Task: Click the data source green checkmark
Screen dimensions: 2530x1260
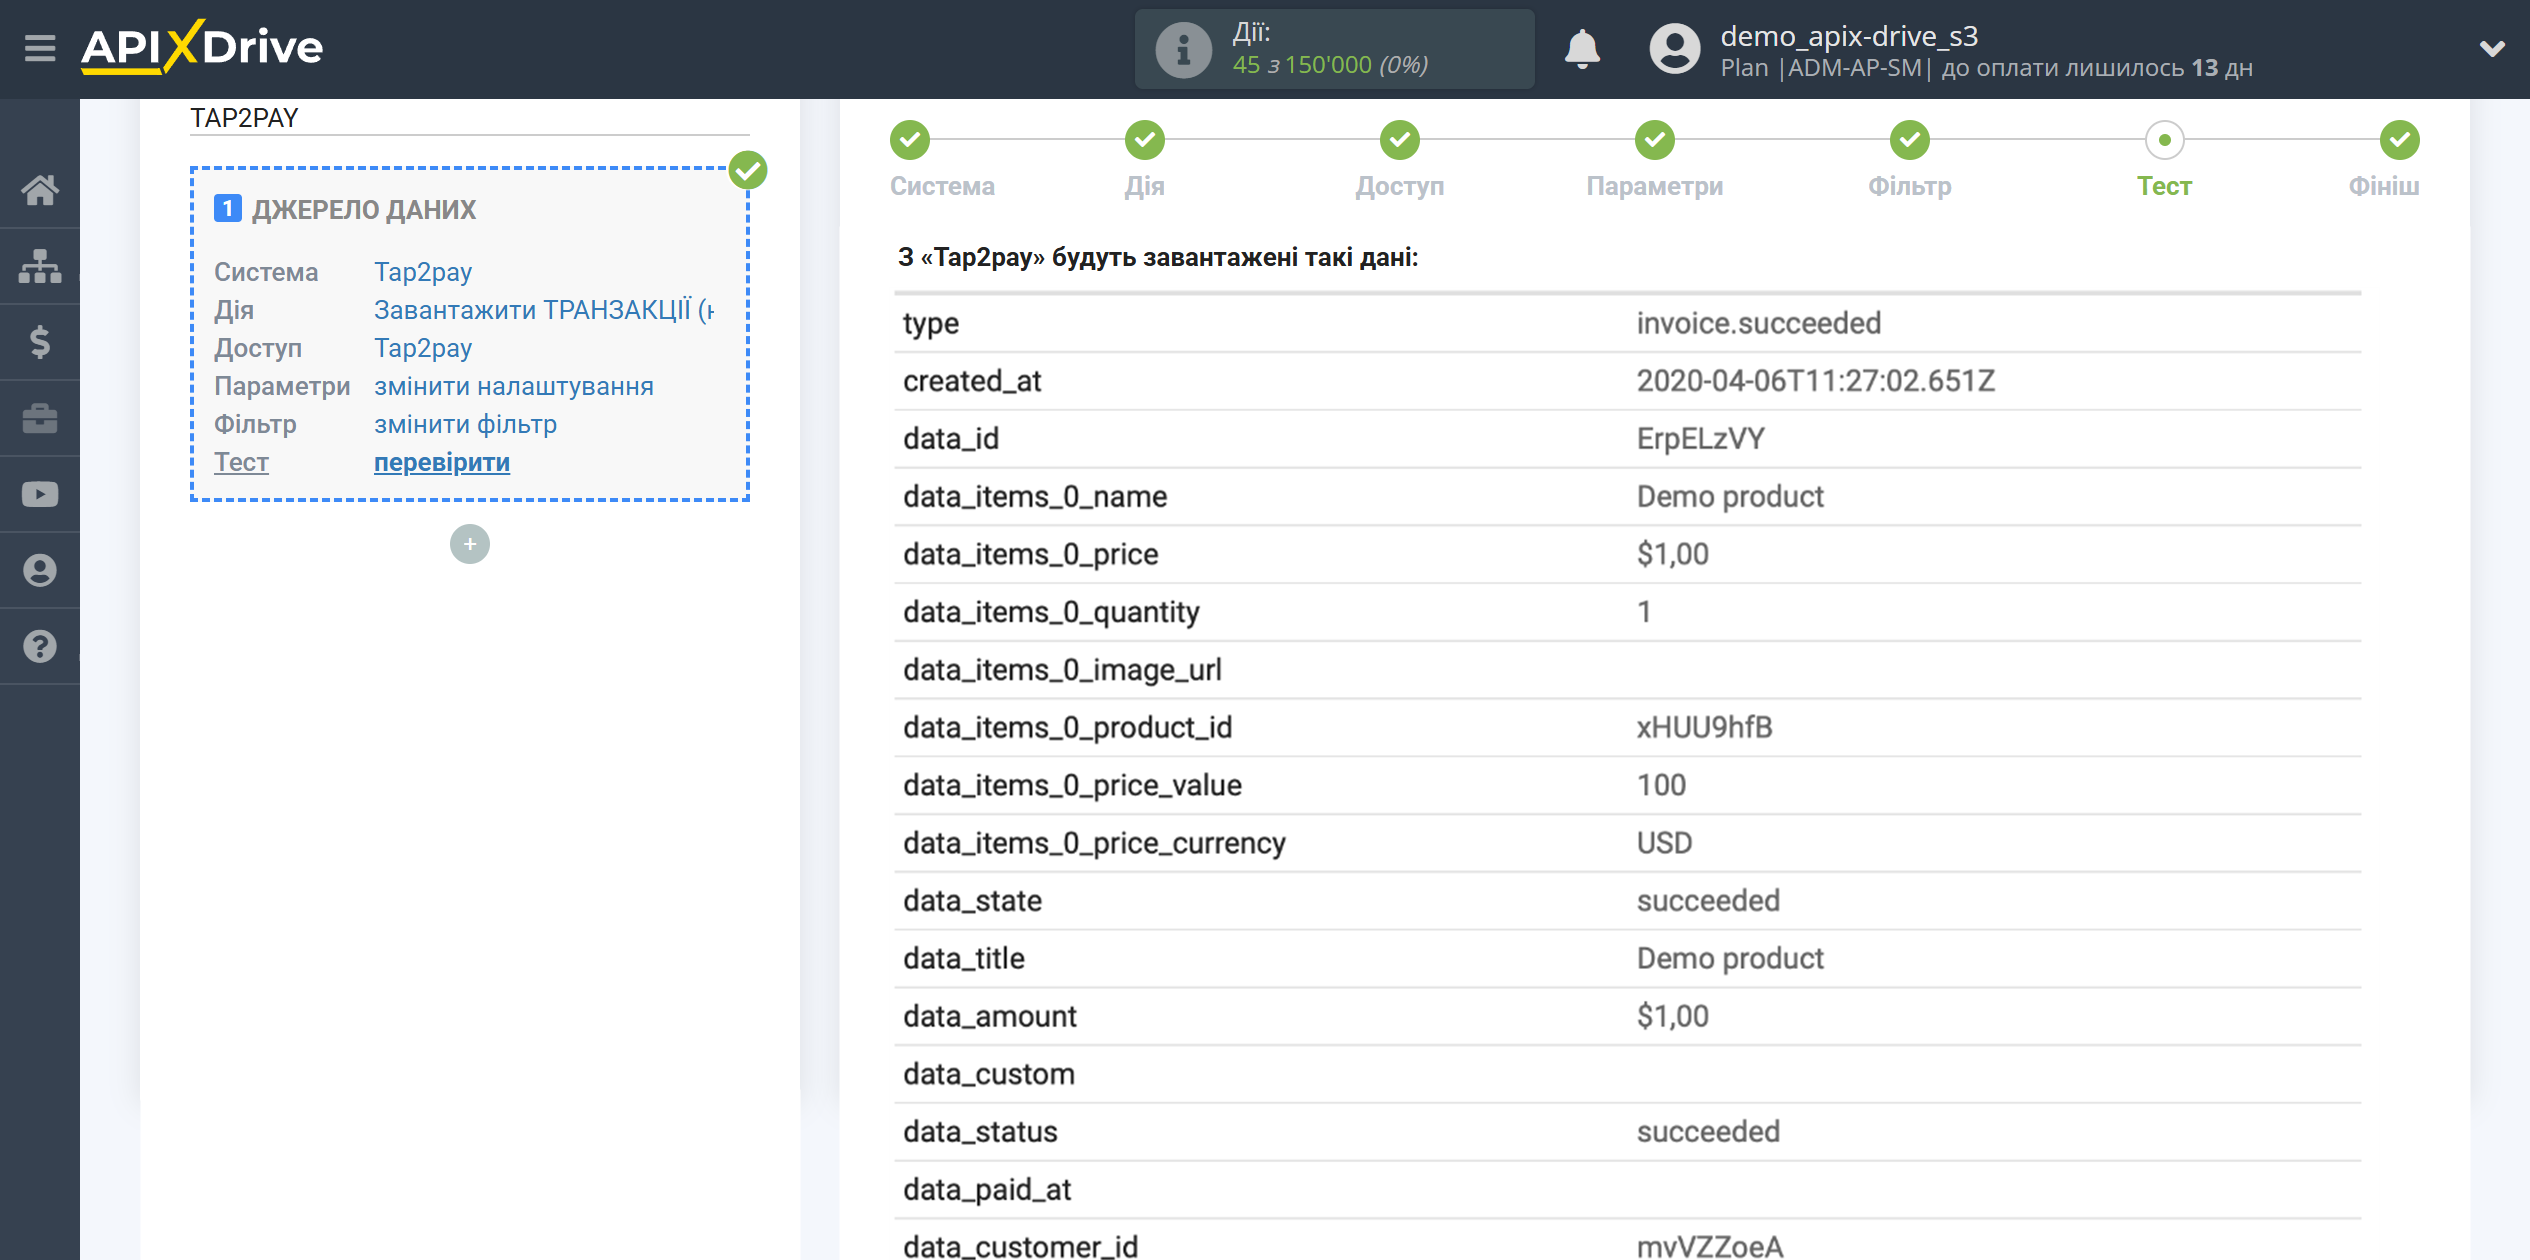Action: click(x=748, y=170)
